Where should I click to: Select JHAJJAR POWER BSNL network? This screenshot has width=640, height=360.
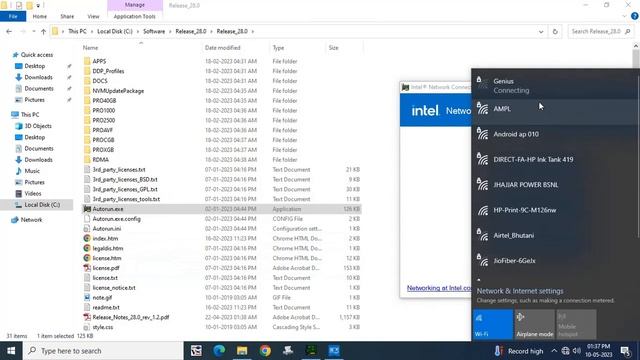coord(555,185)
